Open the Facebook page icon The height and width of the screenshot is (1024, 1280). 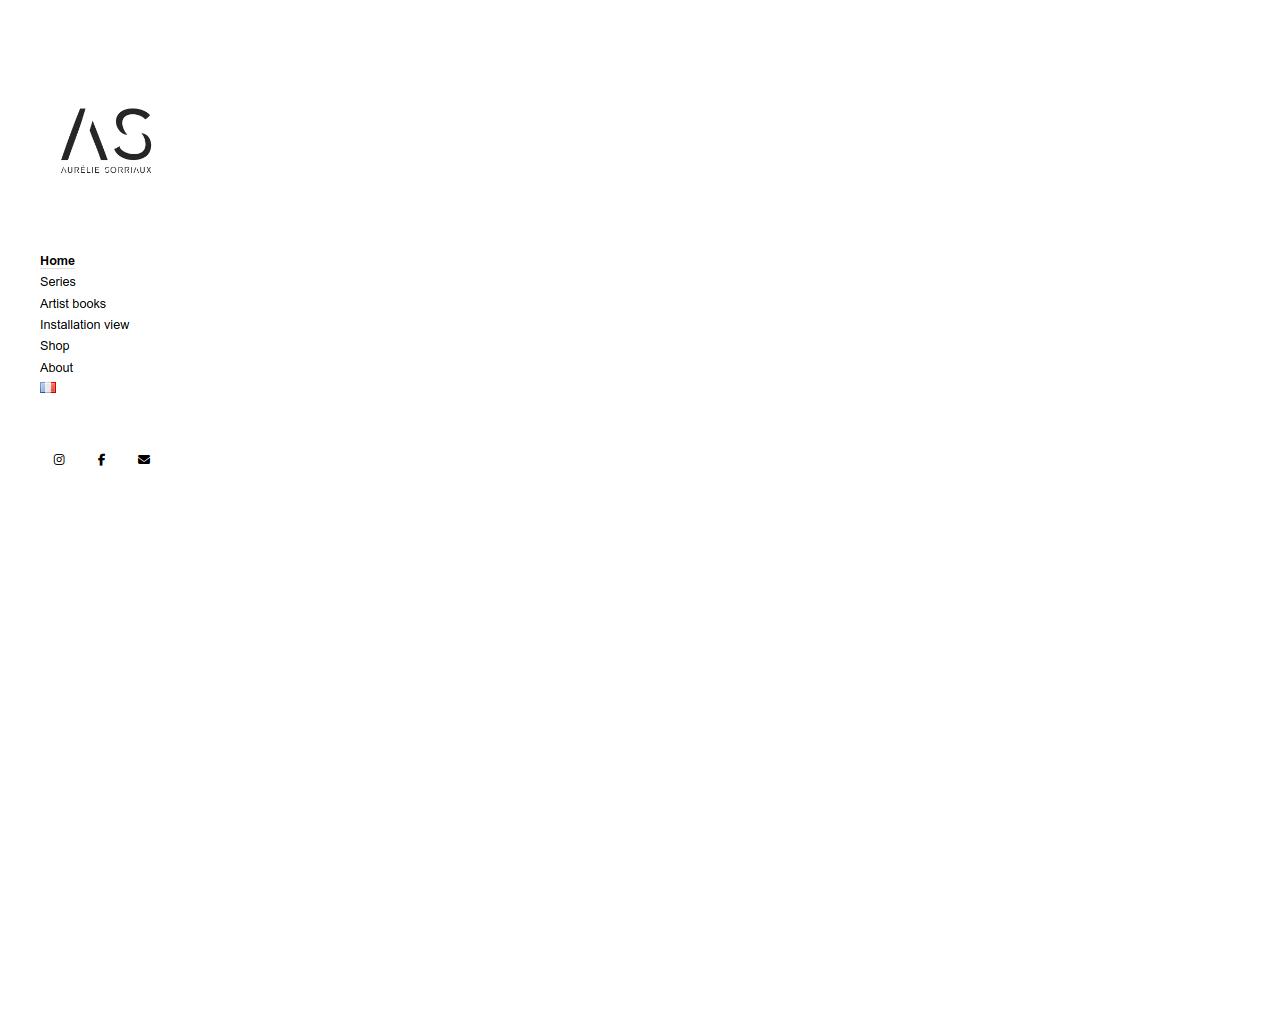[x=101, y=460]
